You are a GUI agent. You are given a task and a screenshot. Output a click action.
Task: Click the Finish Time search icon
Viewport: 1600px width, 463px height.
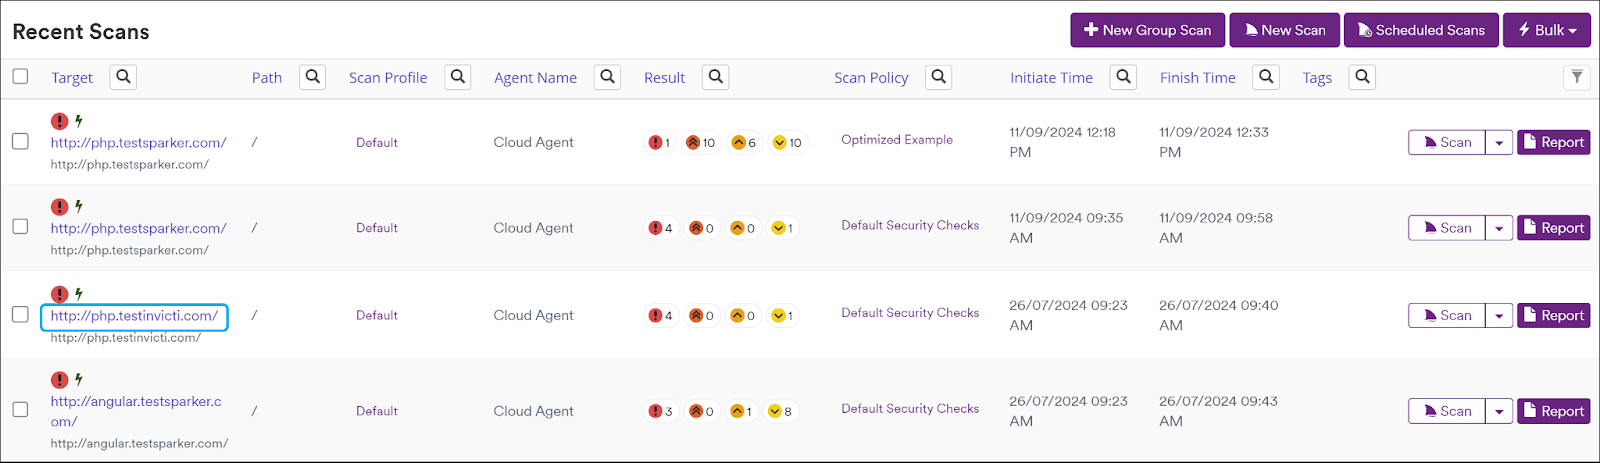tap(1266, 77)
